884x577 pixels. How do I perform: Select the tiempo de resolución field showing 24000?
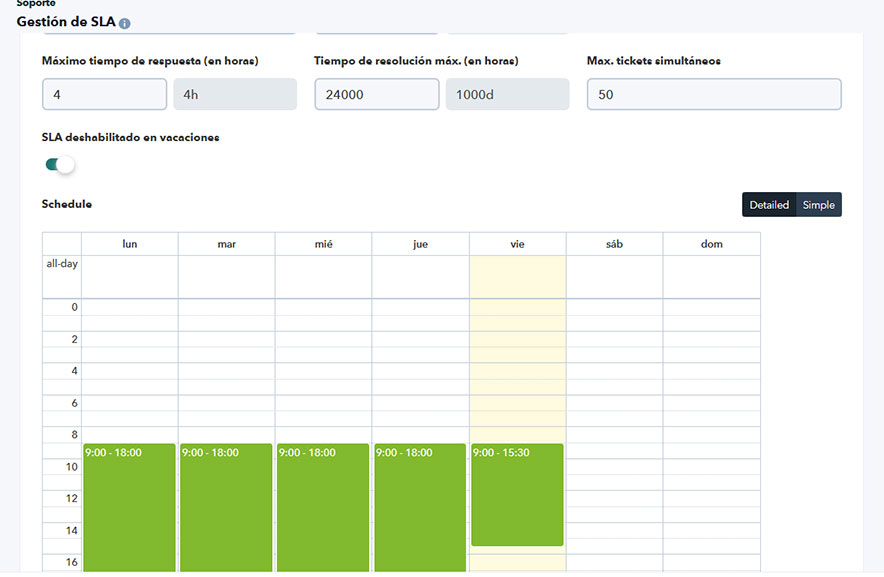point(375,93)
